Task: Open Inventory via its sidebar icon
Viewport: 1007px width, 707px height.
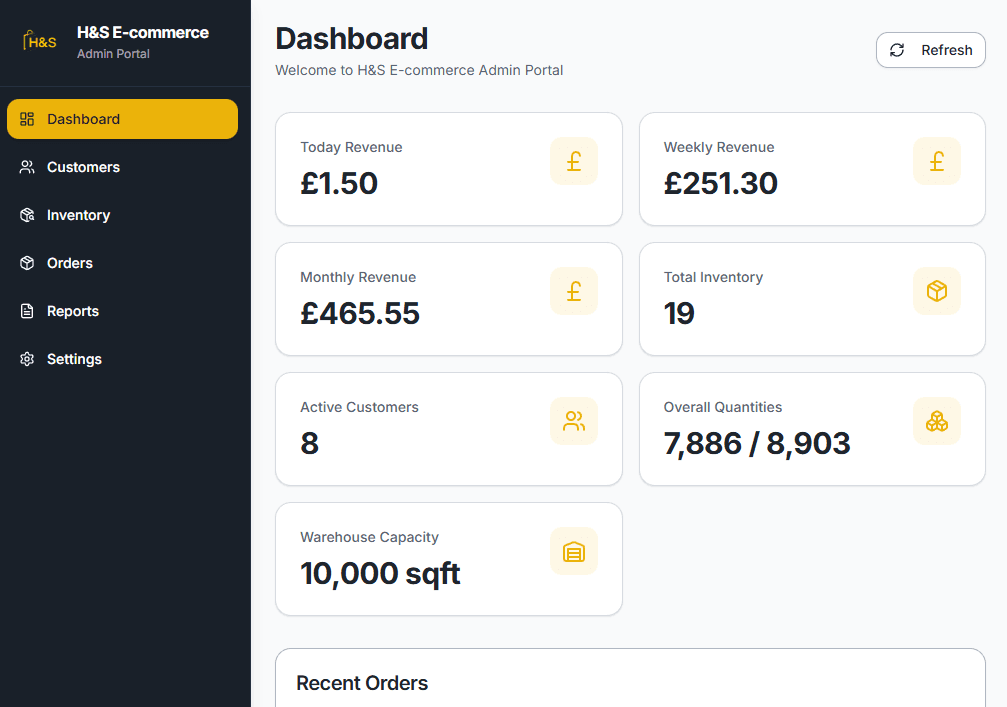Action: point(27,215)
